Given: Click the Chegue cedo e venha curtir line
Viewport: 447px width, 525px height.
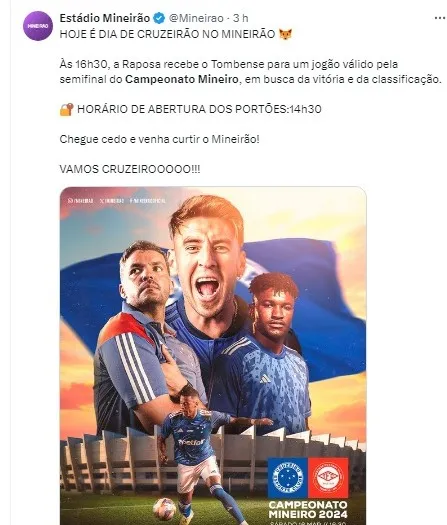Looking at the screenshot, I should 159,139.
